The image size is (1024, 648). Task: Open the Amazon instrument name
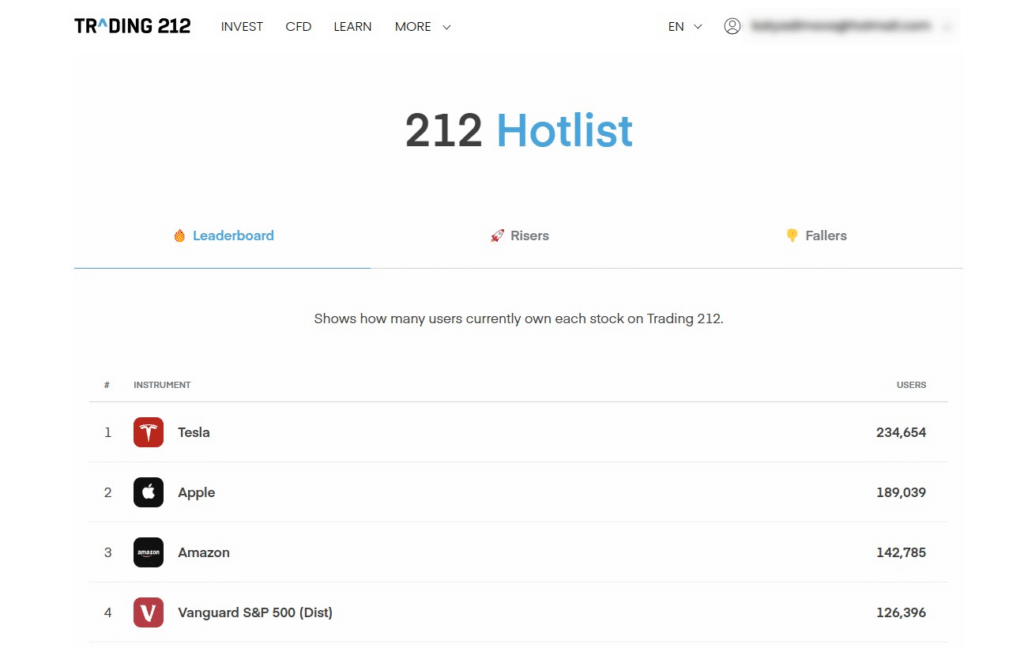click(204, 553)
